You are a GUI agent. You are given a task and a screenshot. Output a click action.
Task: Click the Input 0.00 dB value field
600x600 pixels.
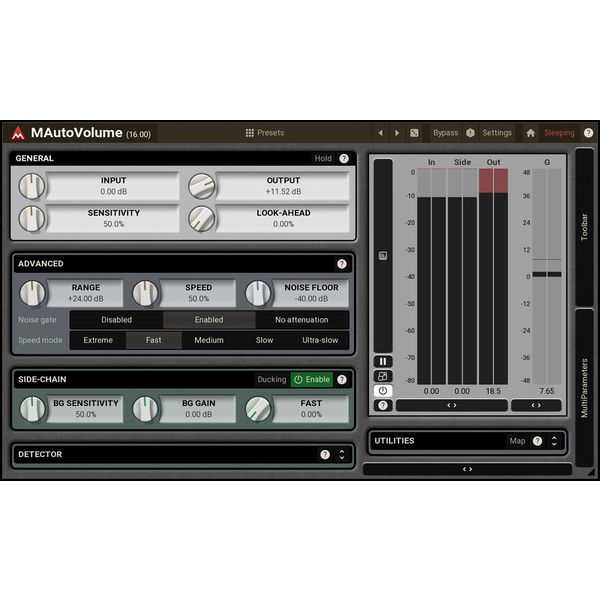pos(113,186)
